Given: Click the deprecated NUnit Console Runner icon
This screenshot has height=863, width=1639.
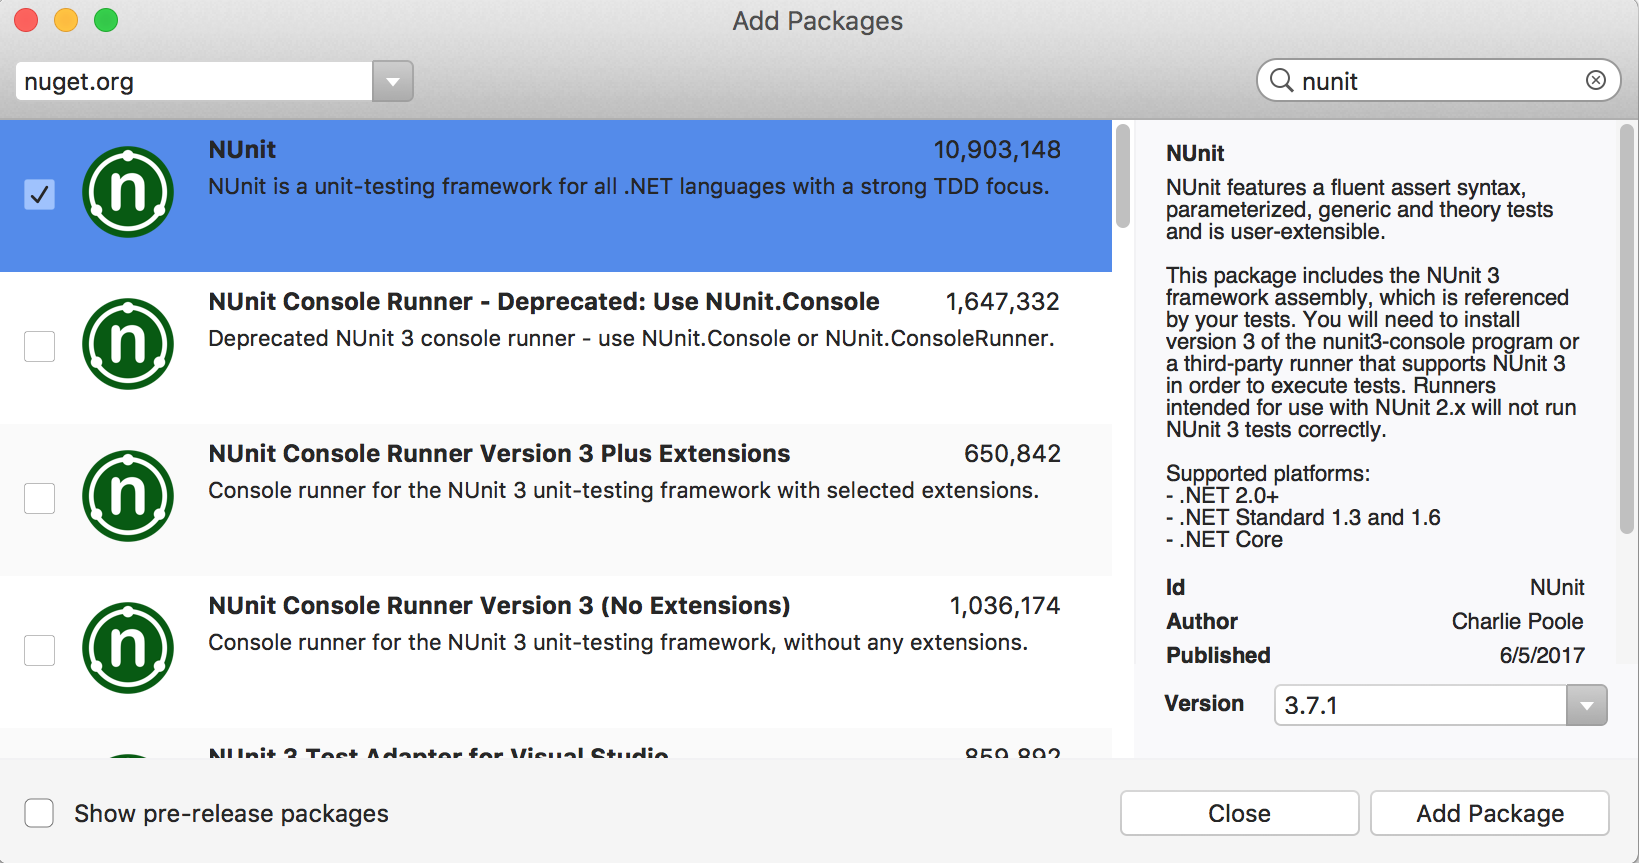Looking at the screenshot, I should 128,344.
